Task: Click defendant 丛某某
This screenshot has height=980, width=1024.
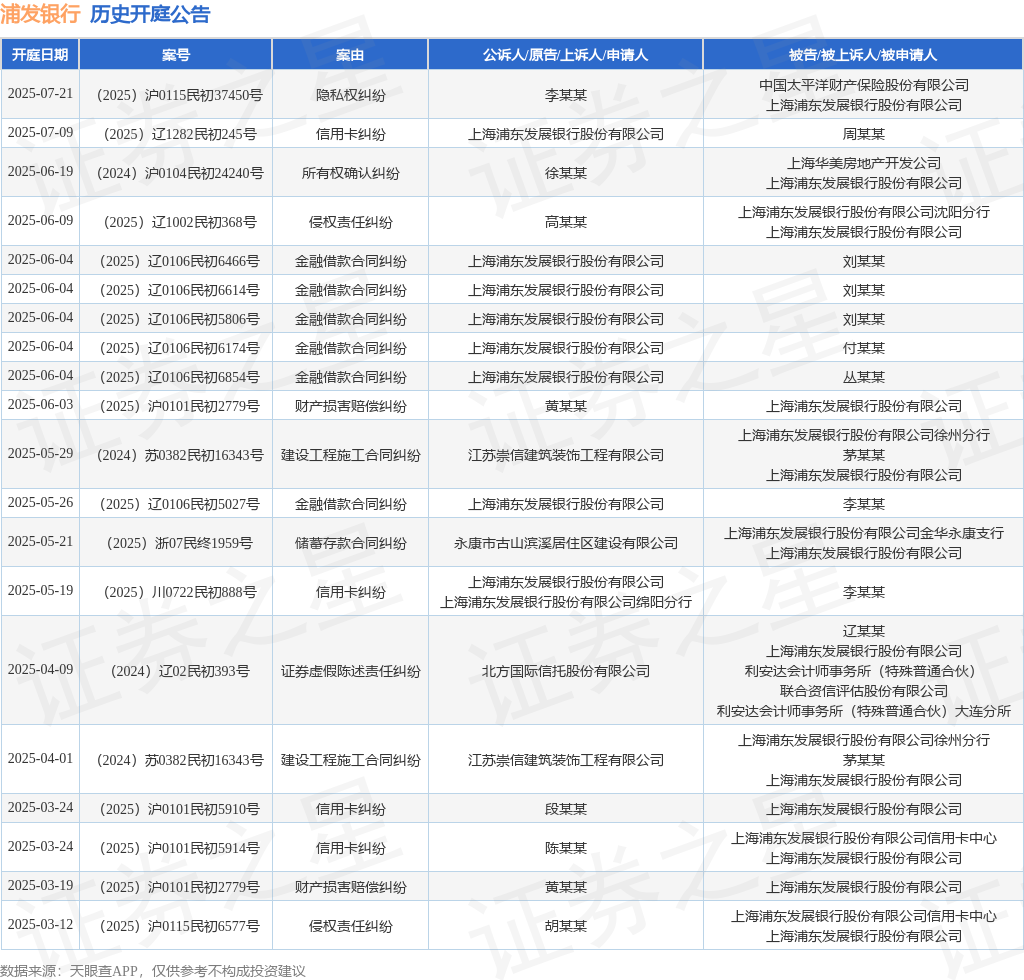Action: point(863,377)
